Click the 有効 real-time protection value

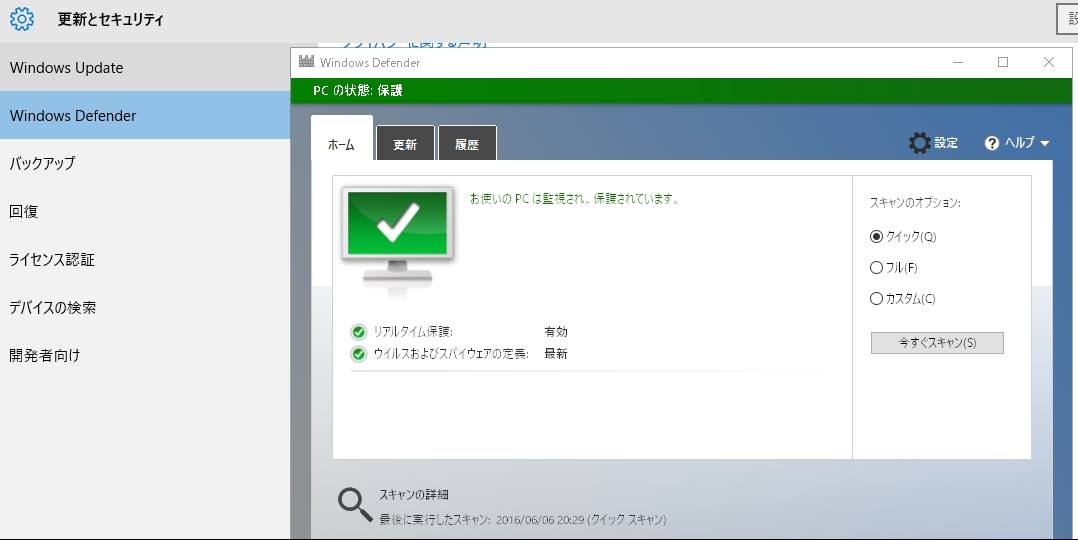click(x=556, y=332)
